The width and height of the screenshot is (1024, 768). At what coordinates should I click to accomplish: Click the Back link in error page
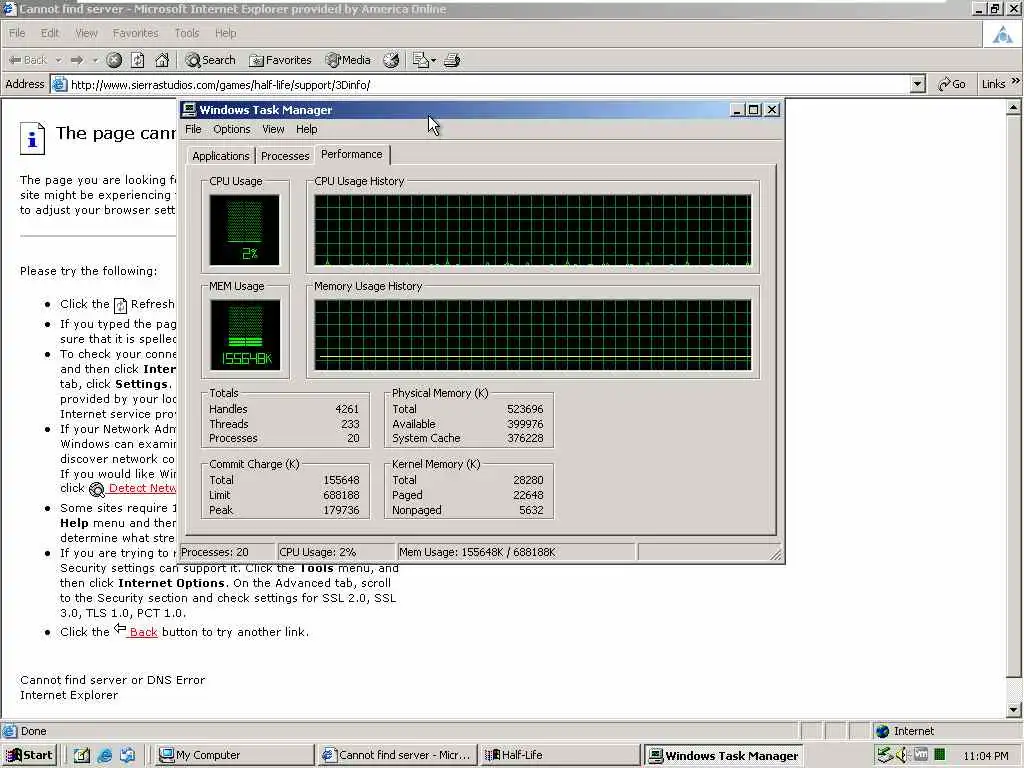[143, 632]
